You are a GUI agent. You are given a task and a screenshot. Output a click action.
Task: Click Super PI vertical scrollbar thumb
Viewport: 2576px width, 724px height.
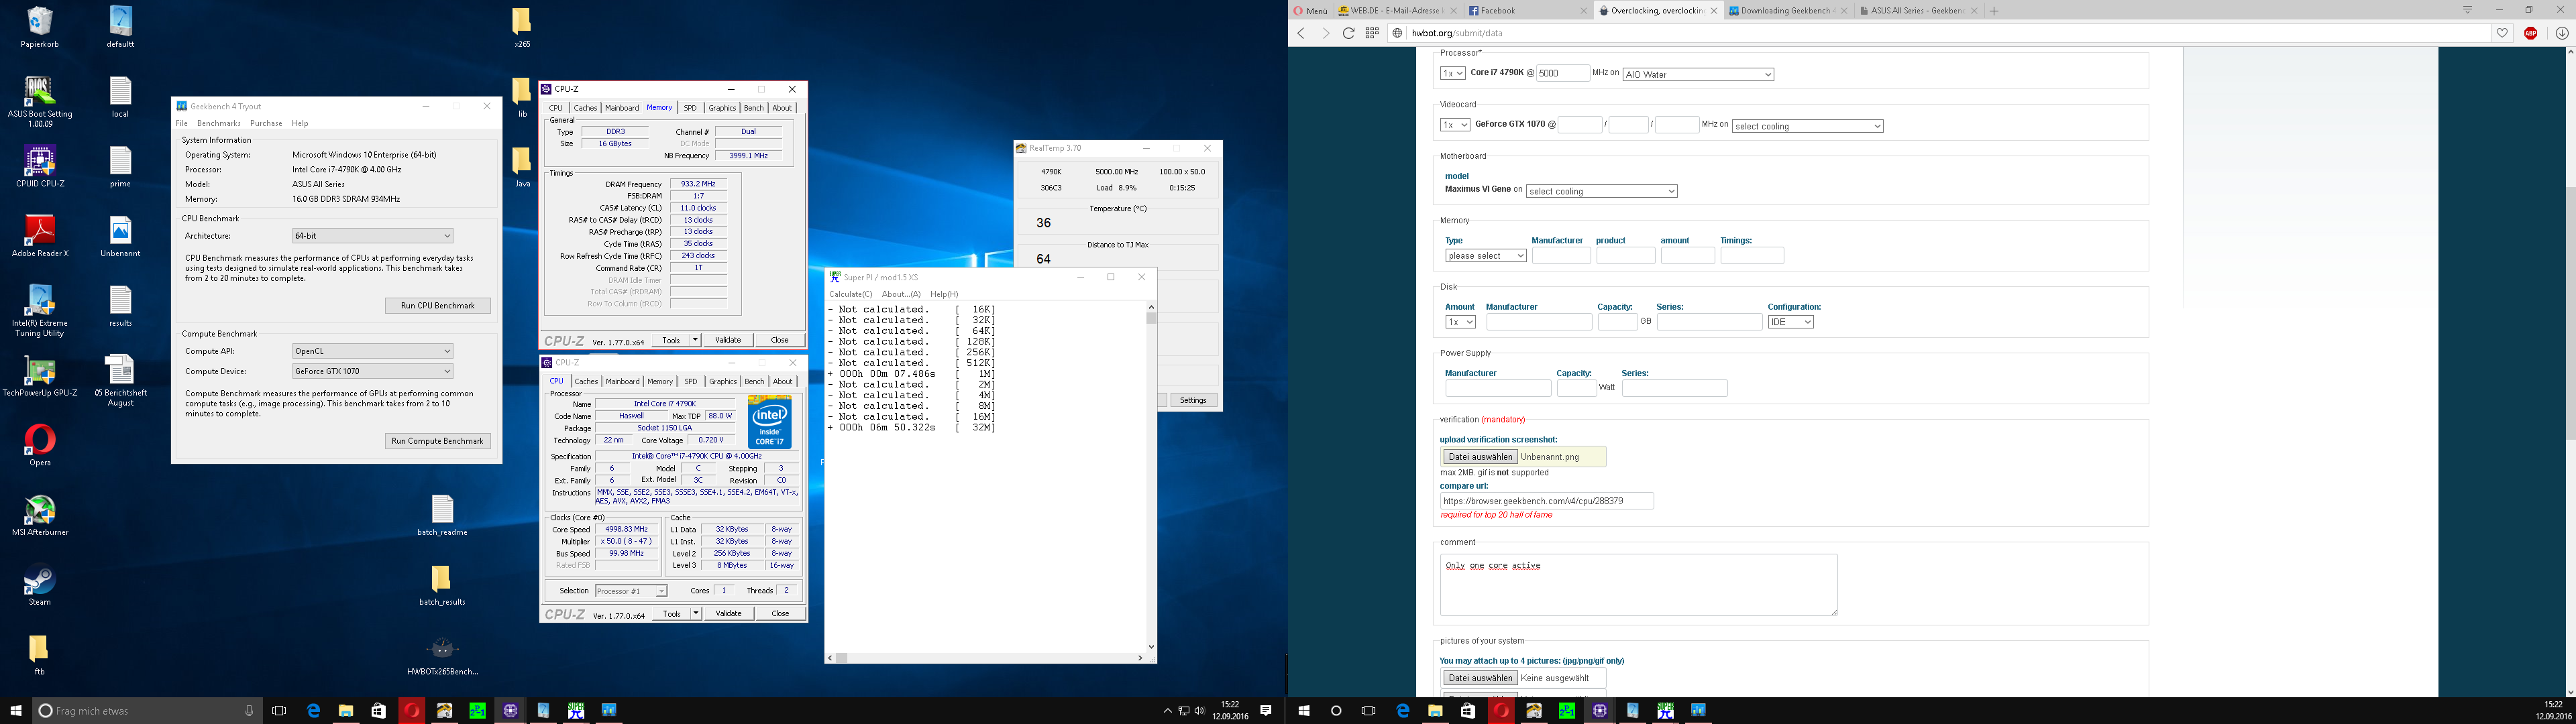coord(1151,318)
